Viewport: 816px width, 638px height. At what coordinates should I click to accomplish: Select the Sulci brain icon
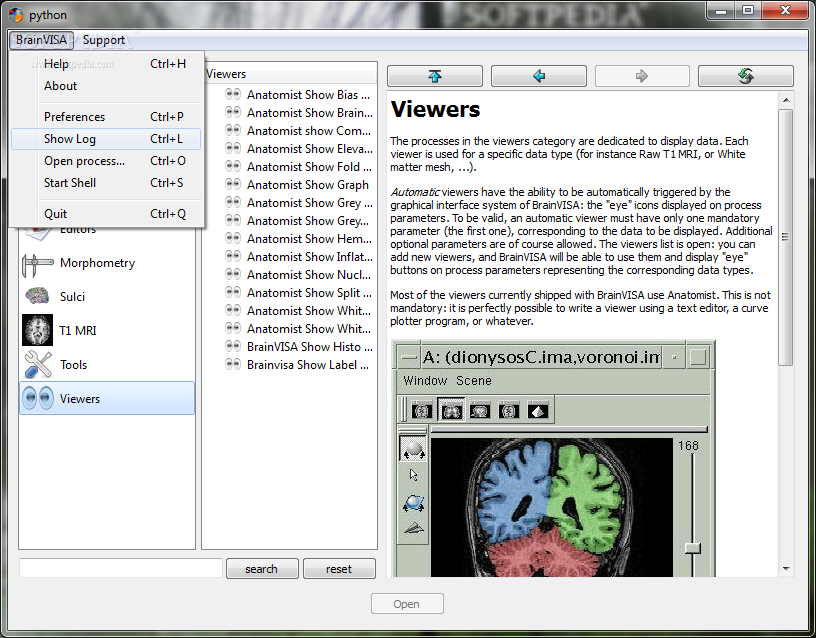(x=37, y=296)
